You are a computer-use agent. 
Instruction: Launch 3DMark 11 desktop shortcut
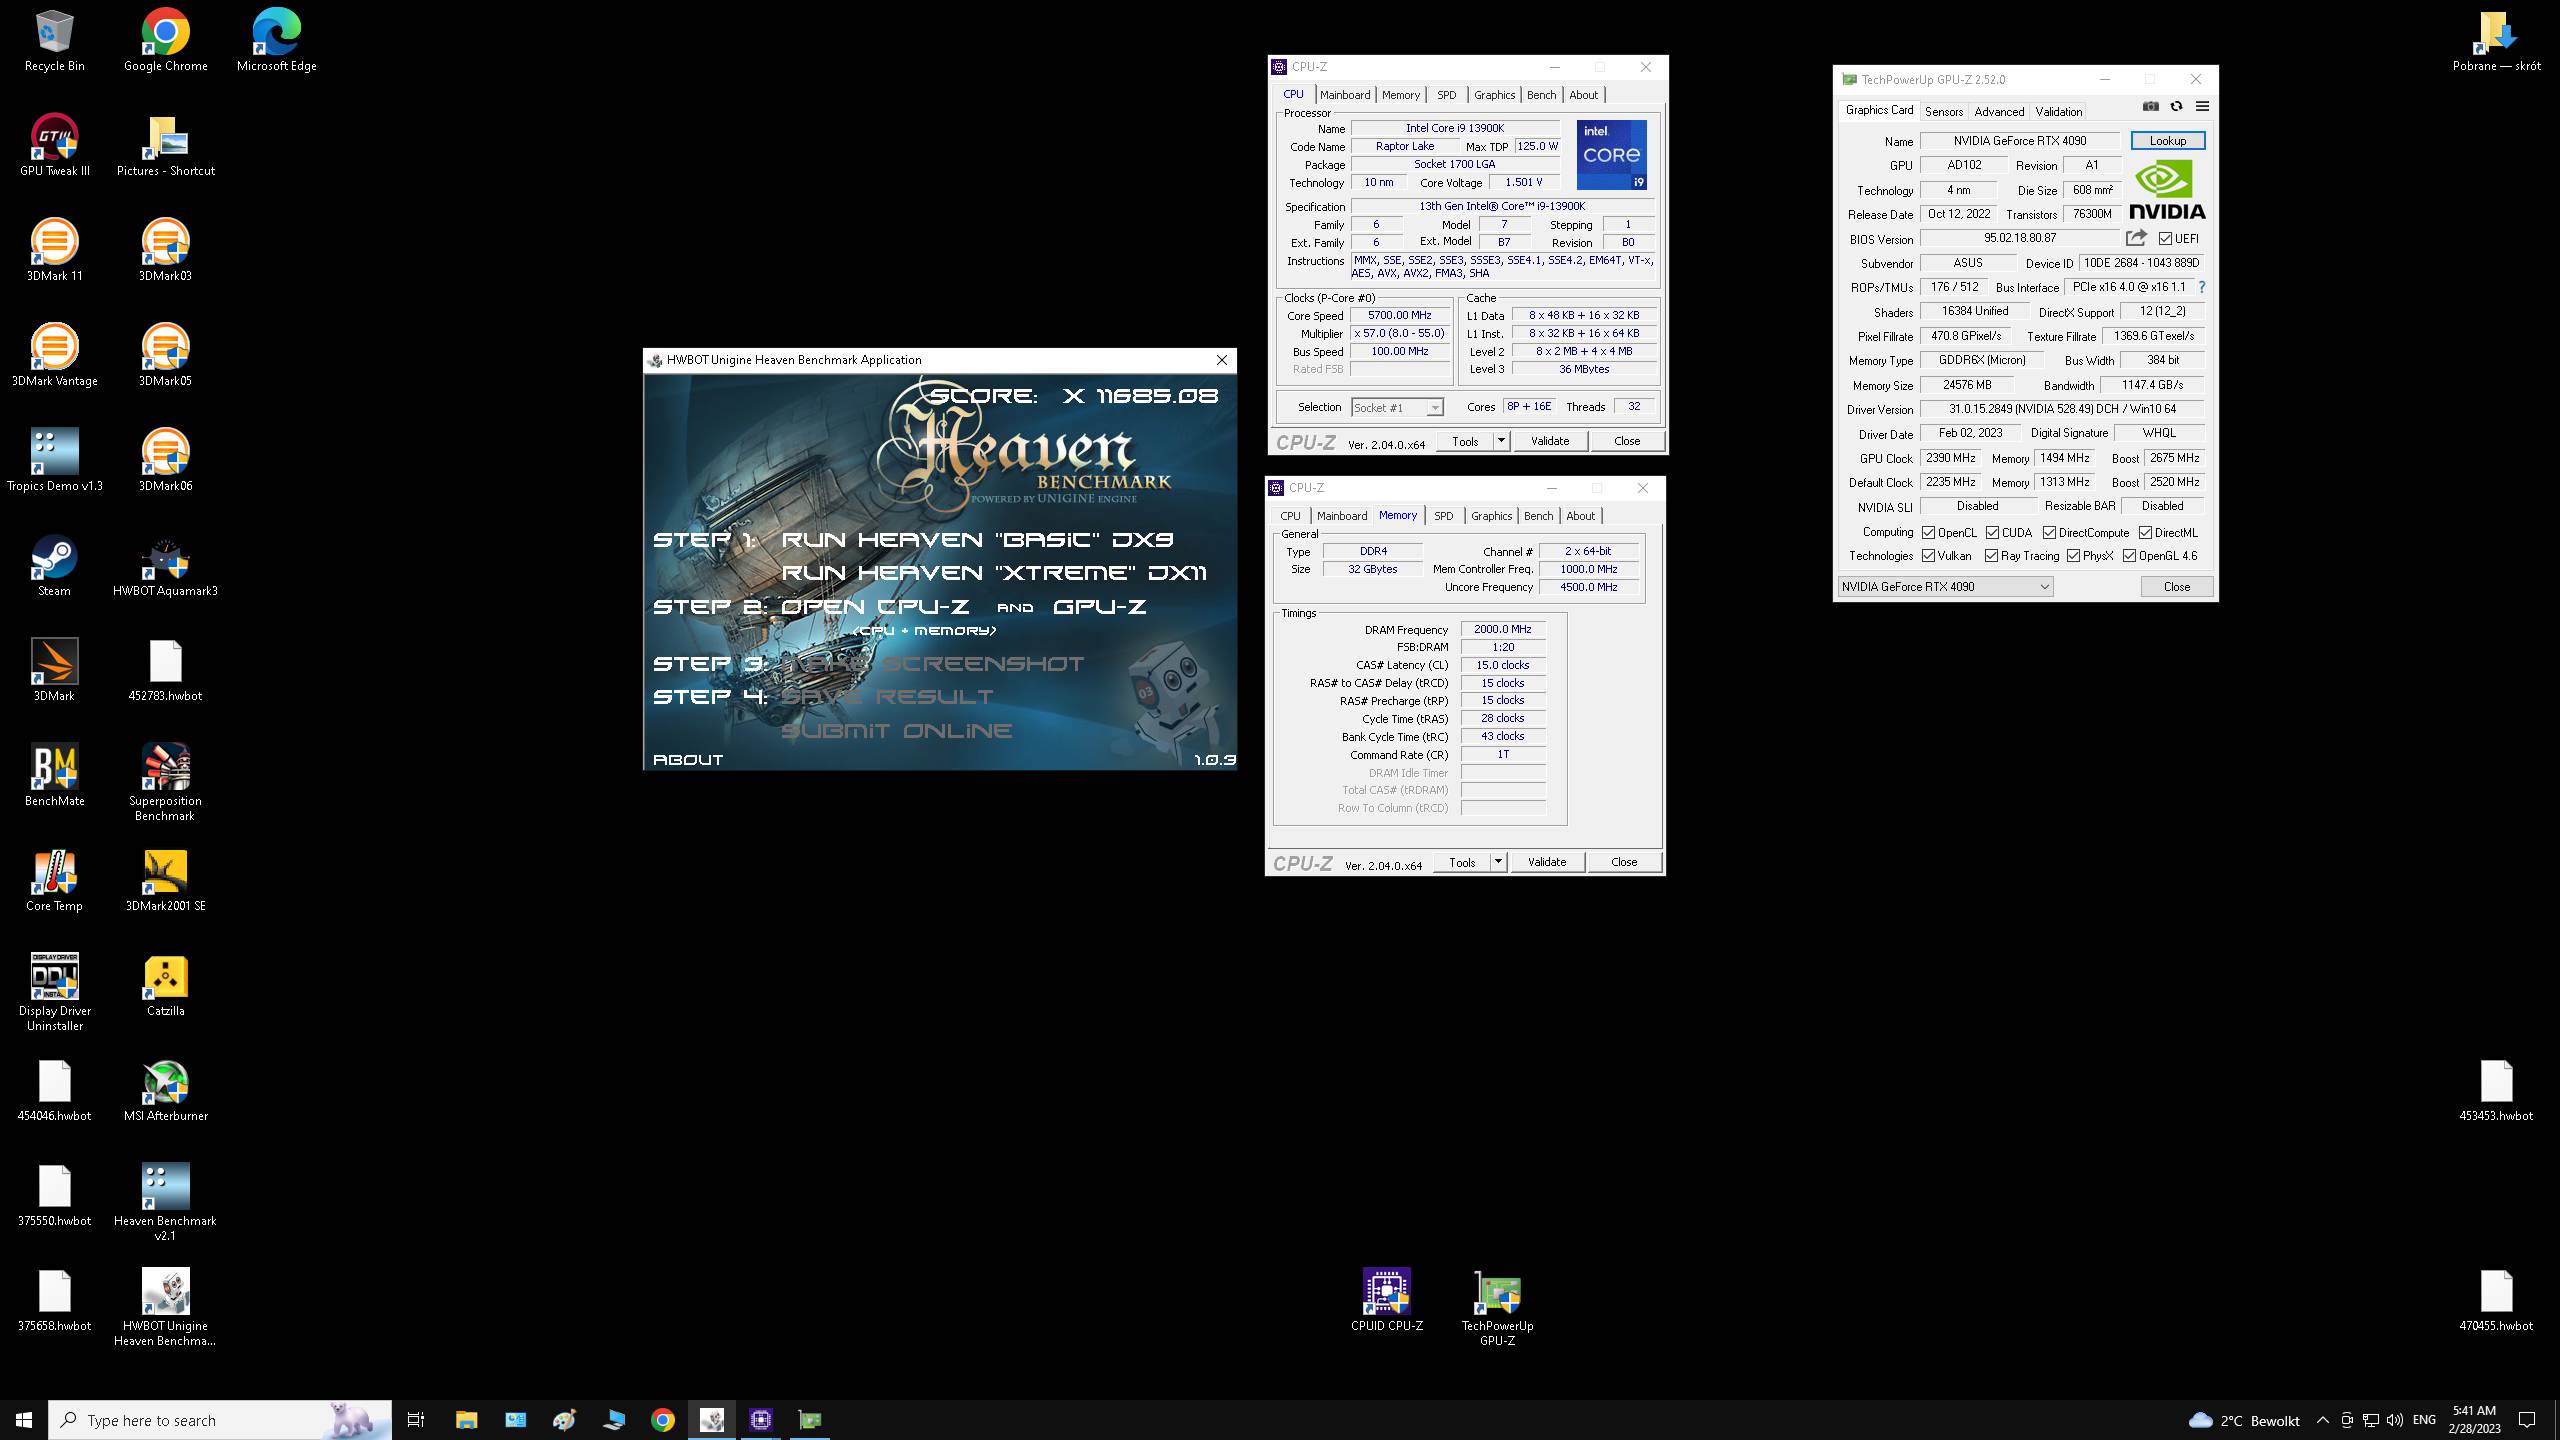point(55,250)
